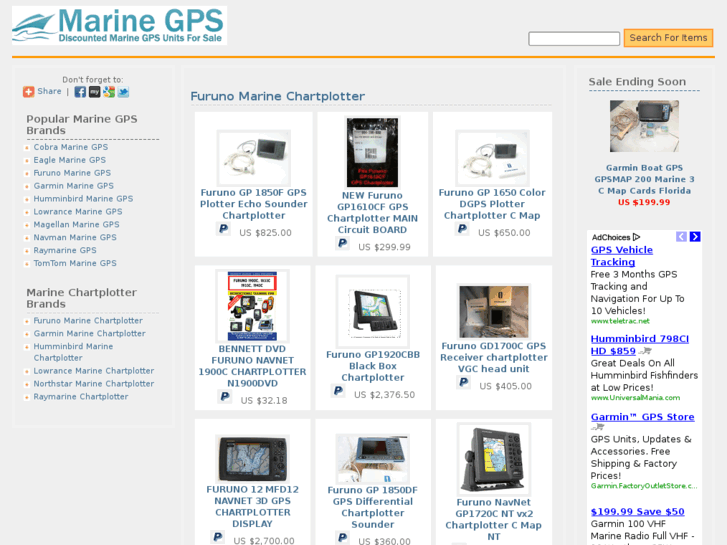
Task: Open Furuno GP 1650 Color thumbnail
Action: click(x=492, y=158)
